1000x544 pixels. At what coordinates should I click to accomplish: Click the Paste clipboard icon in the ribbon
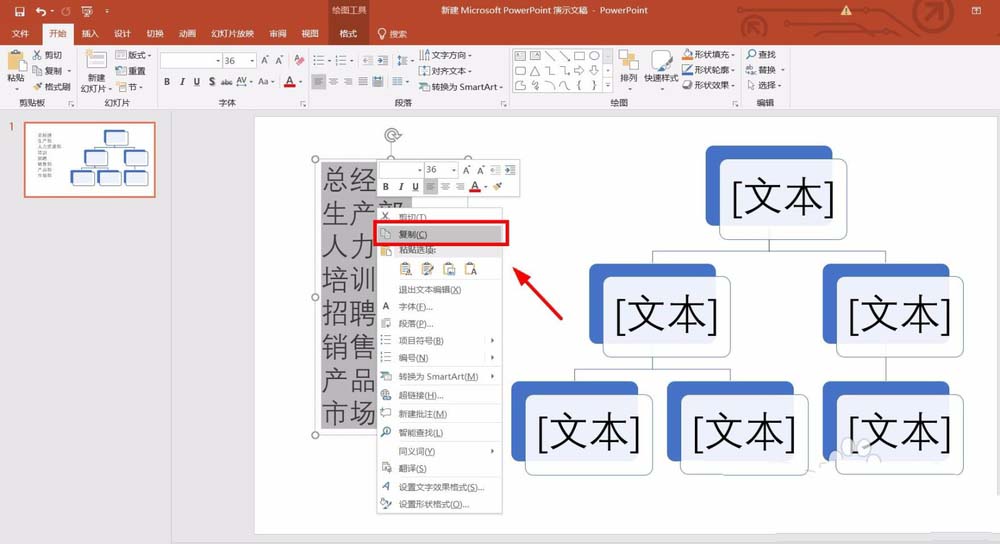coord(15,61)
